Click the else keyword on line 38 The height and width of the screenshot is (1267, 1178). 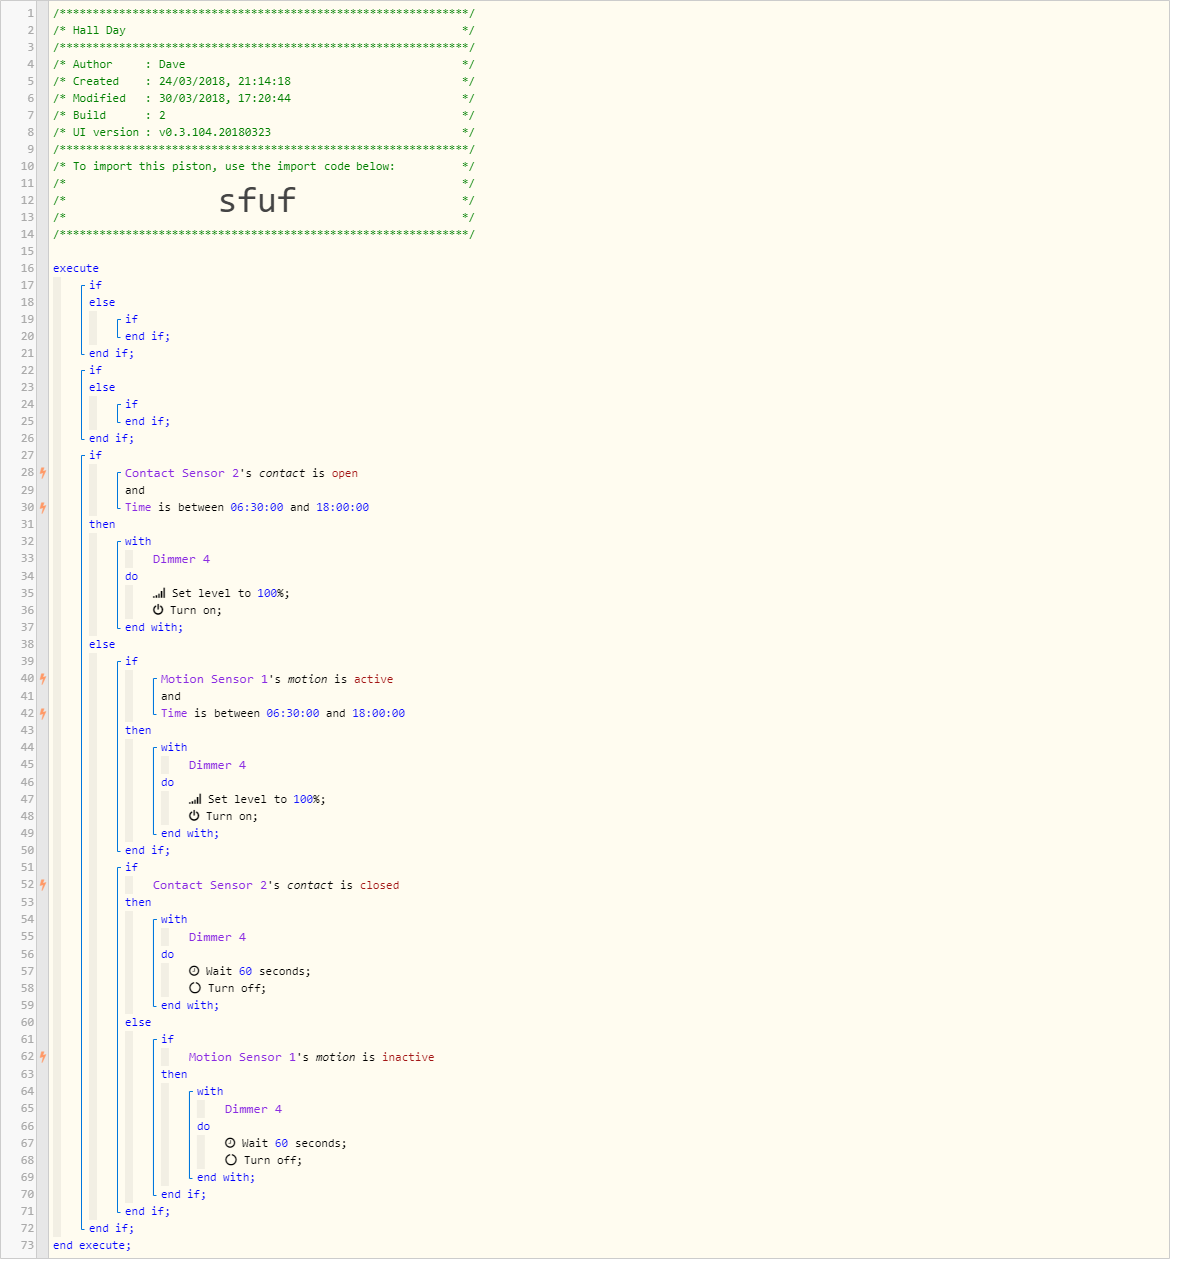102,644
